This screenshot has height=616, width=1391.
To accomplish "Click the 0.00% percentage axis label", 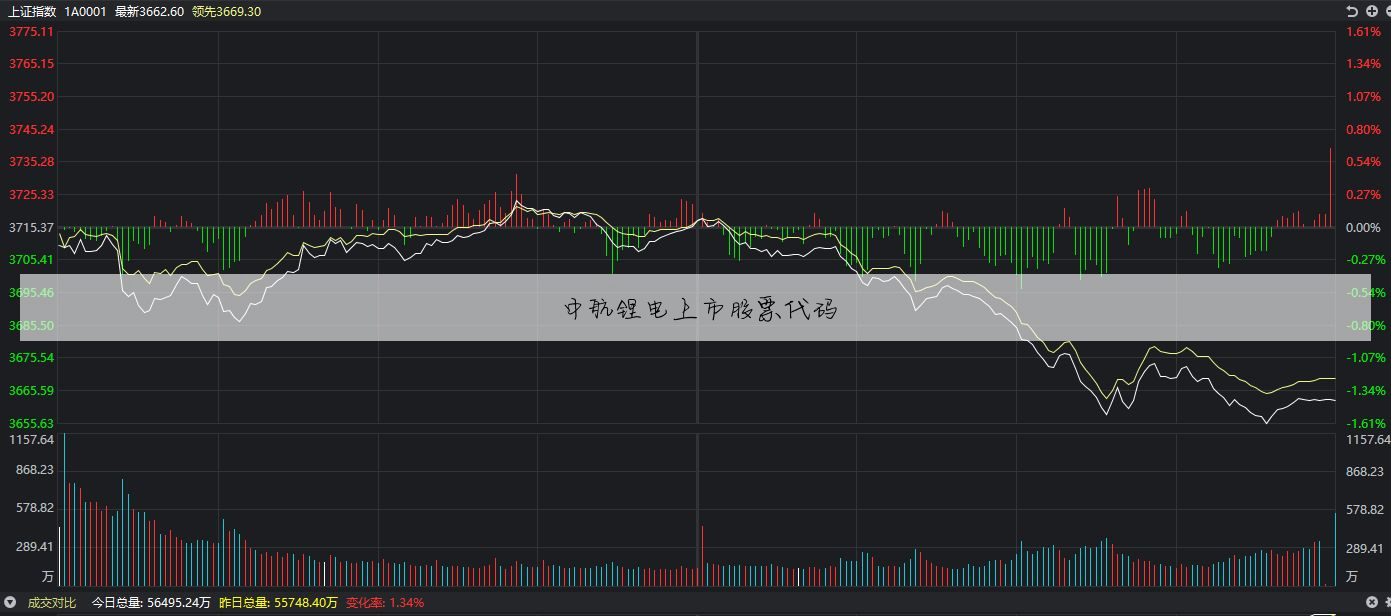I will [x=1363, y=228].
